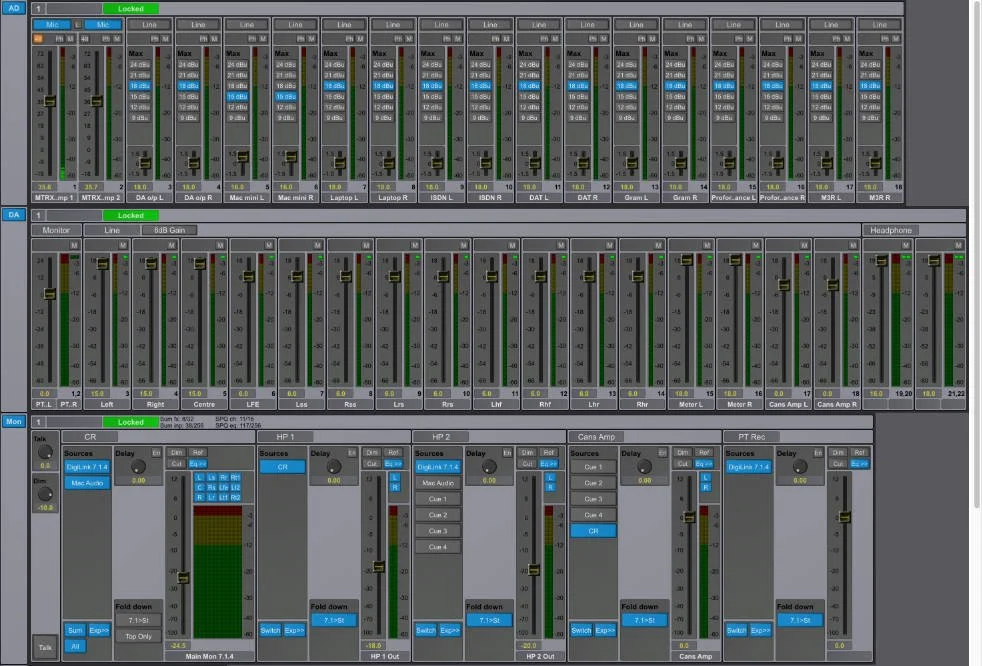Viewport: 982px width, 666px height.
Task: Mute DA channel Left
Action: pyautogui.click(x=123, y=245)
